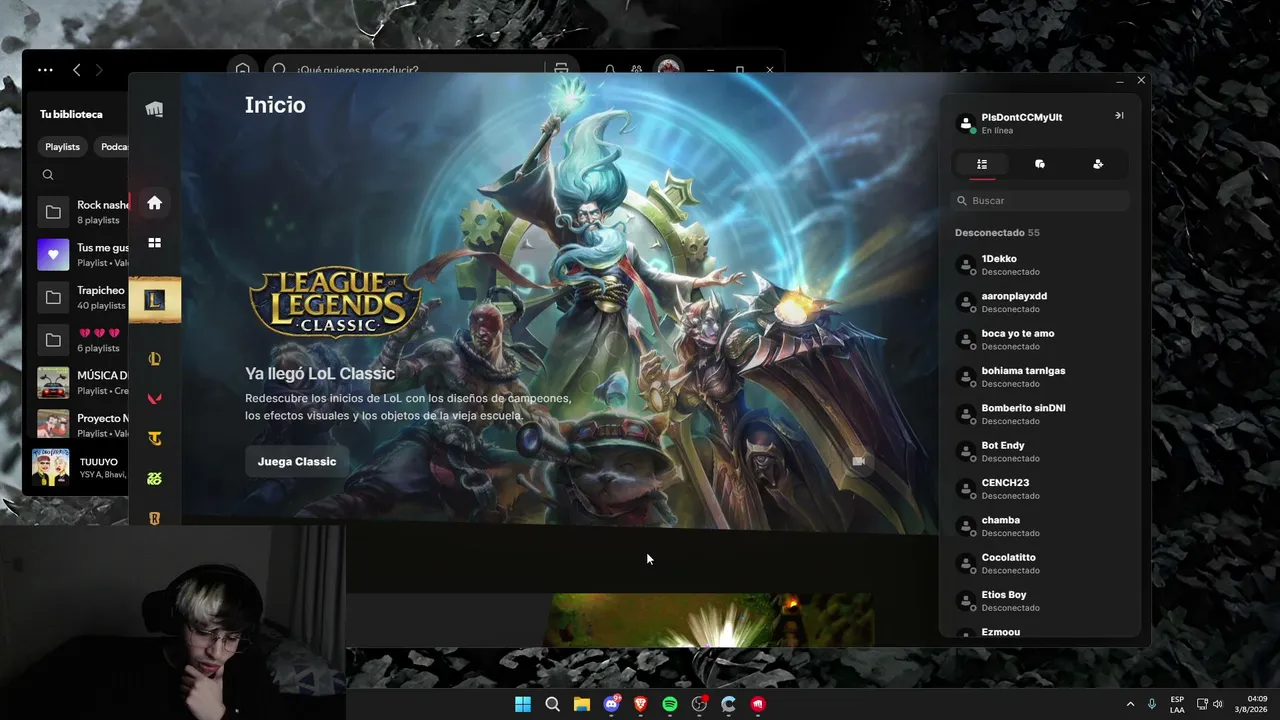This screenshot has height=720, width=1280.
Task: Open Spotify three-dot menu
Action: (x=45, y=70)
